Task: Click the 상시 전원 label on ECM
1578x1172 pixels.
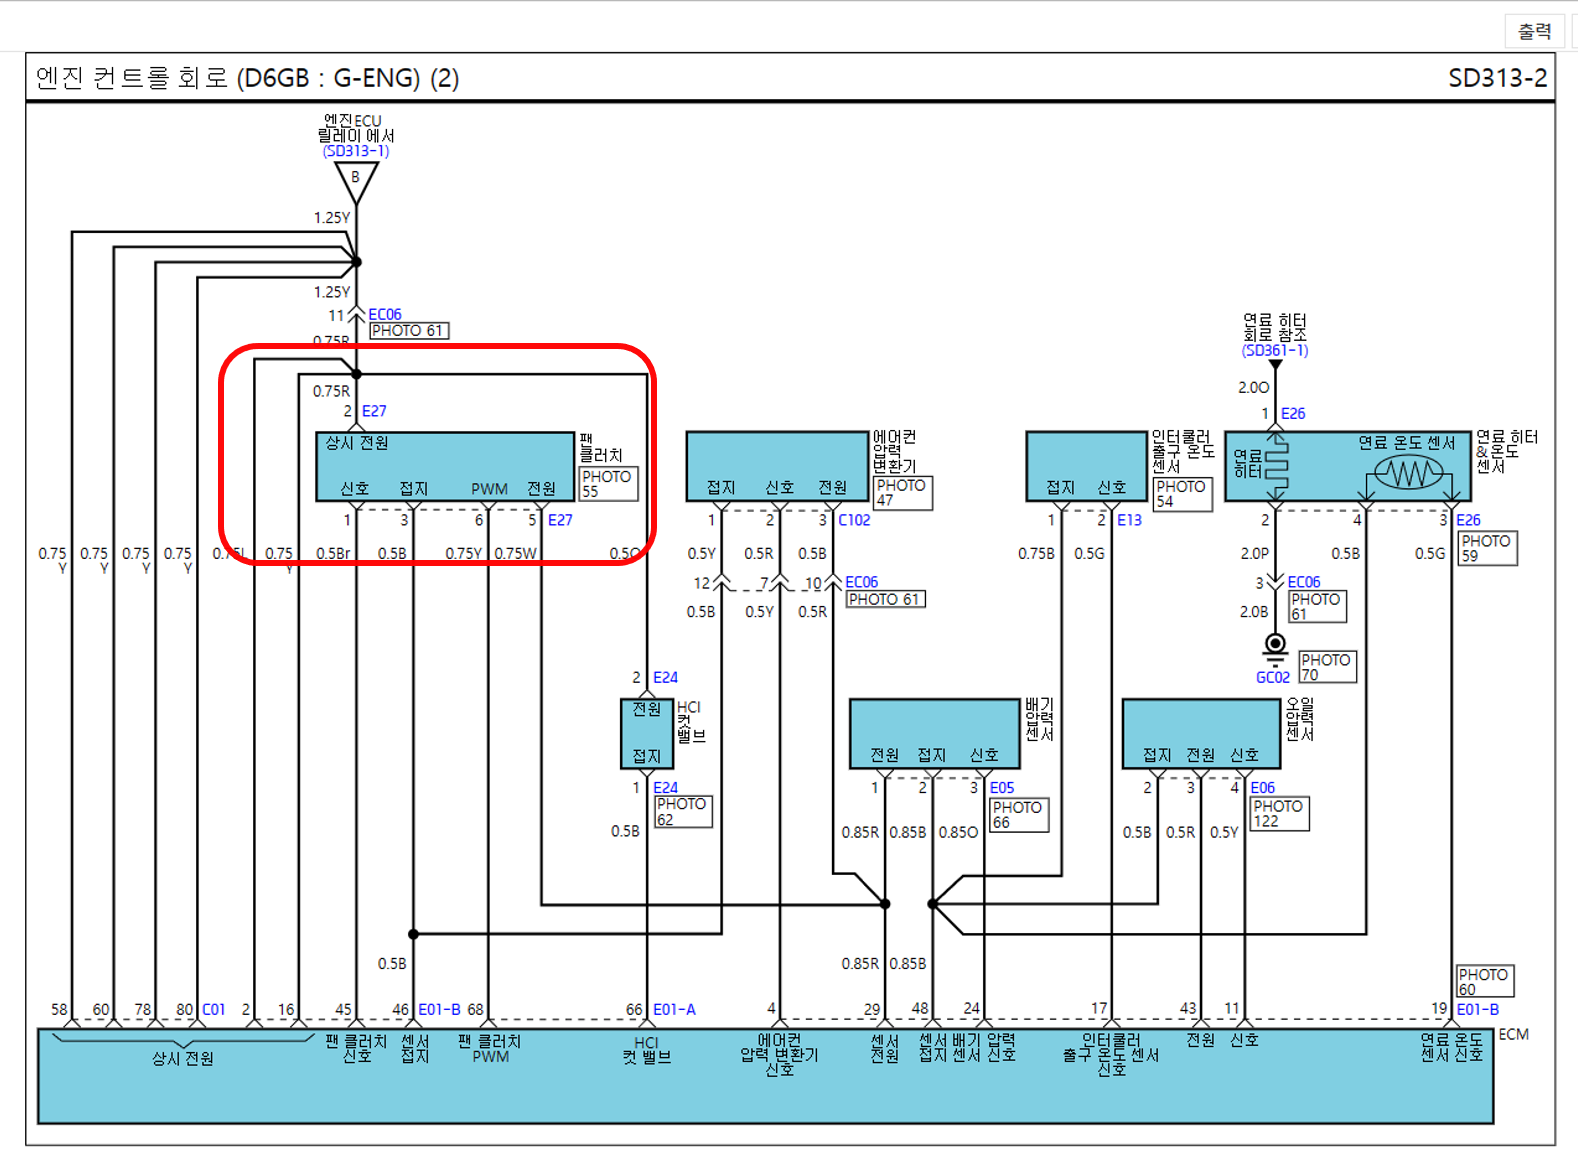Action: (x=183, y=1059)
